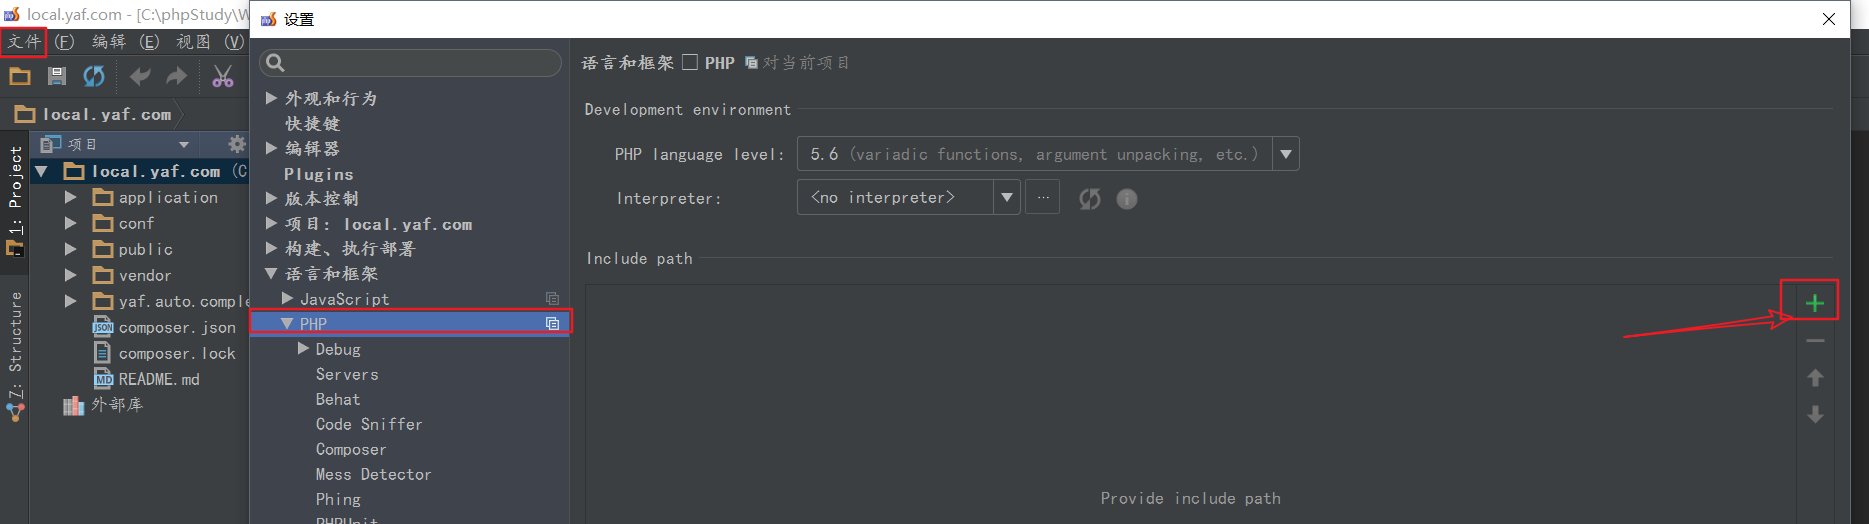
Task: Click the move down arrow icon
Action: (1815, 414)
